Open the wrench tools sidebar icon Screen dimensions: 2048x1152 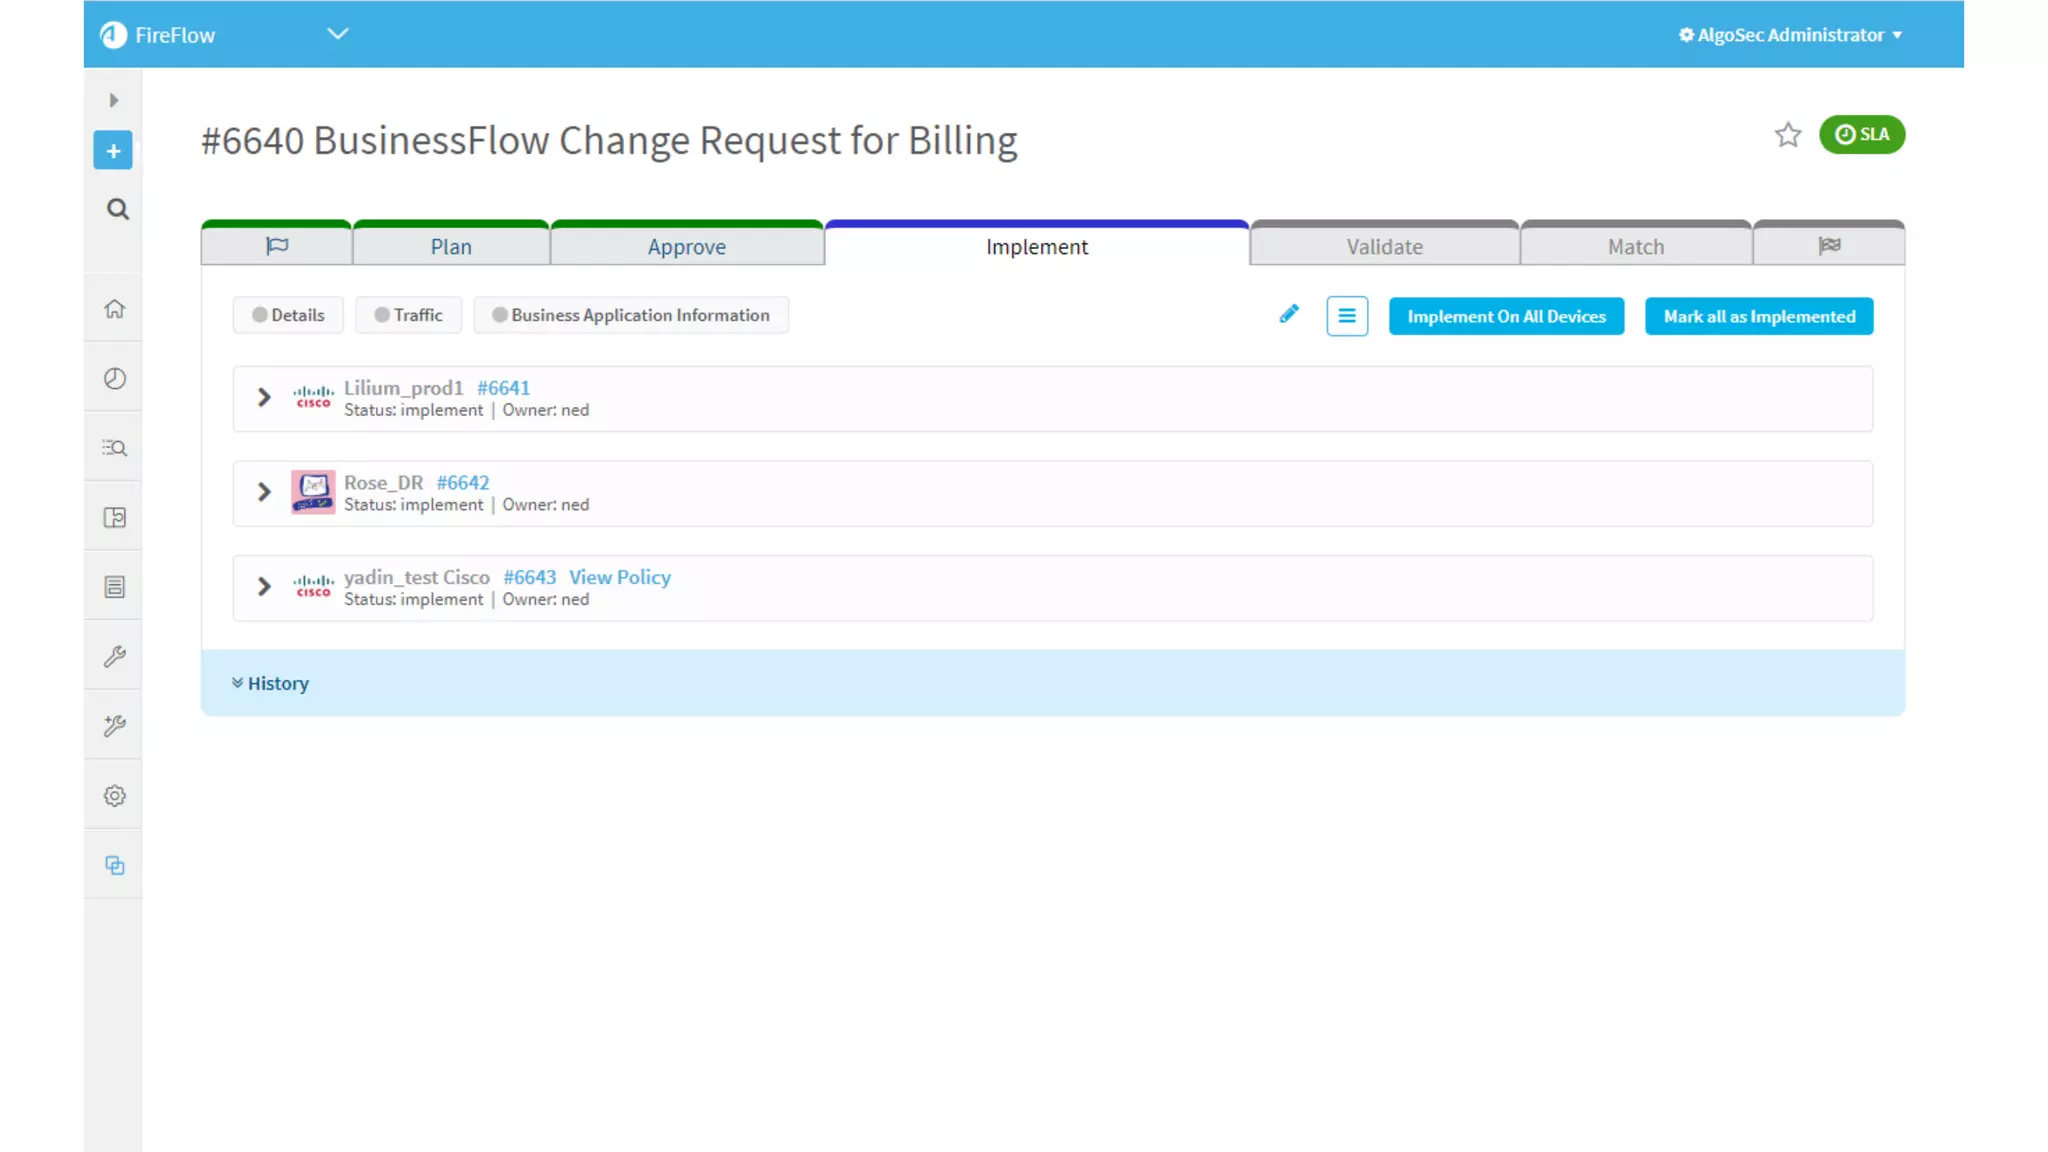pyautogui.click(x=115, y=657)
